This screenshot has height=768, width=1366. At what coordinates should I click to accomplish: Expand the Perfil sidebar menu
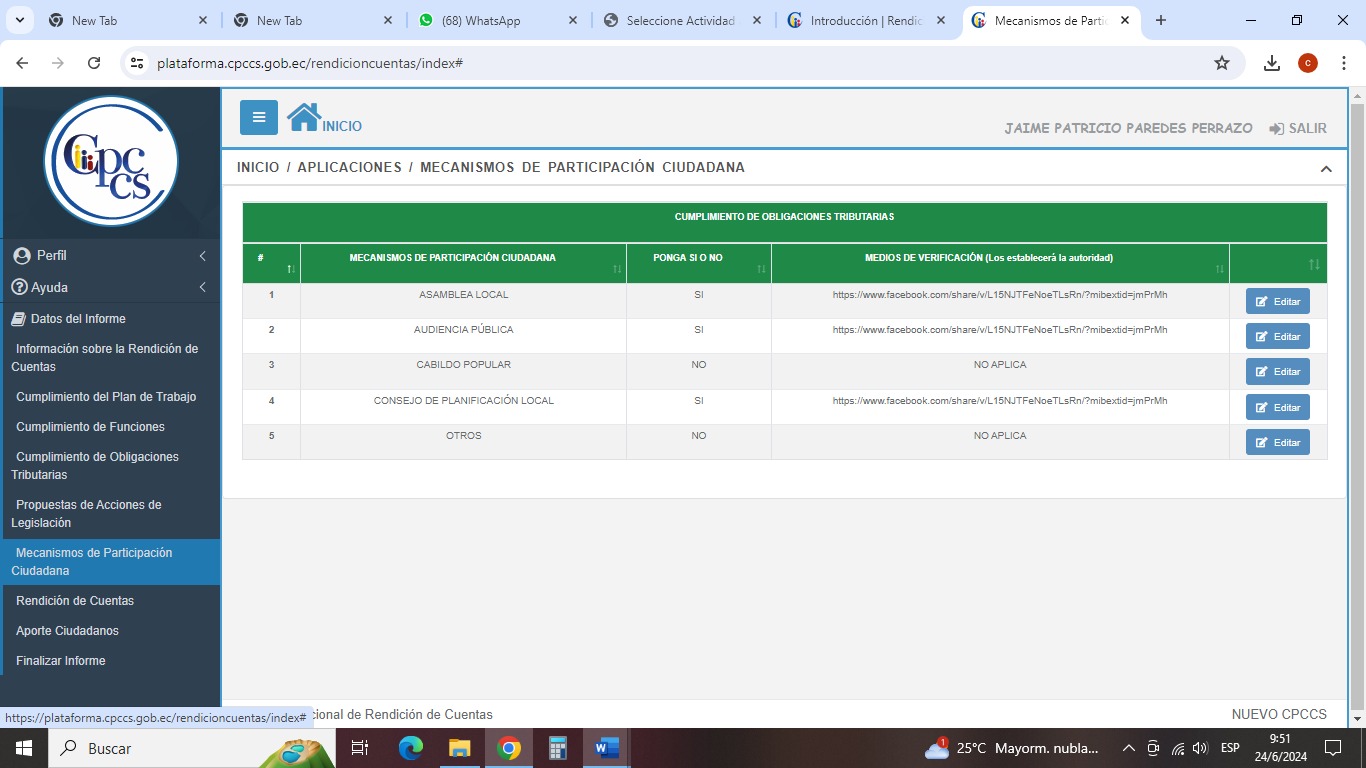(110, 256)
